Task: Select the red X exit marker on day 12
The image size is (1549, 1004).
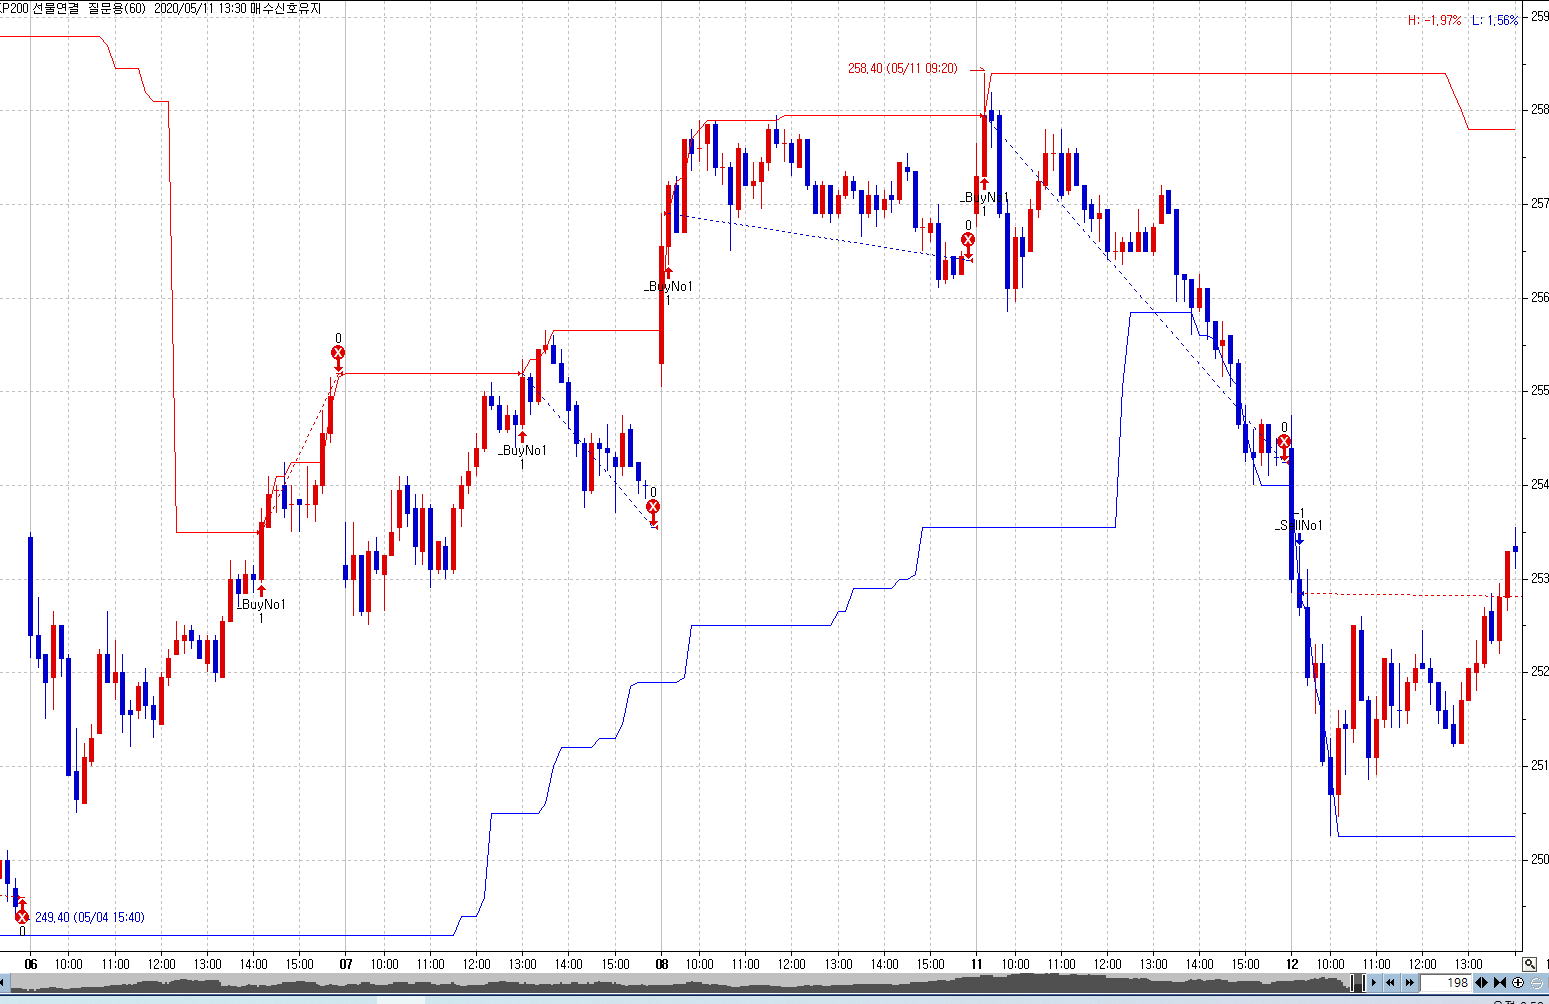Action: [x=1284, y=442]
